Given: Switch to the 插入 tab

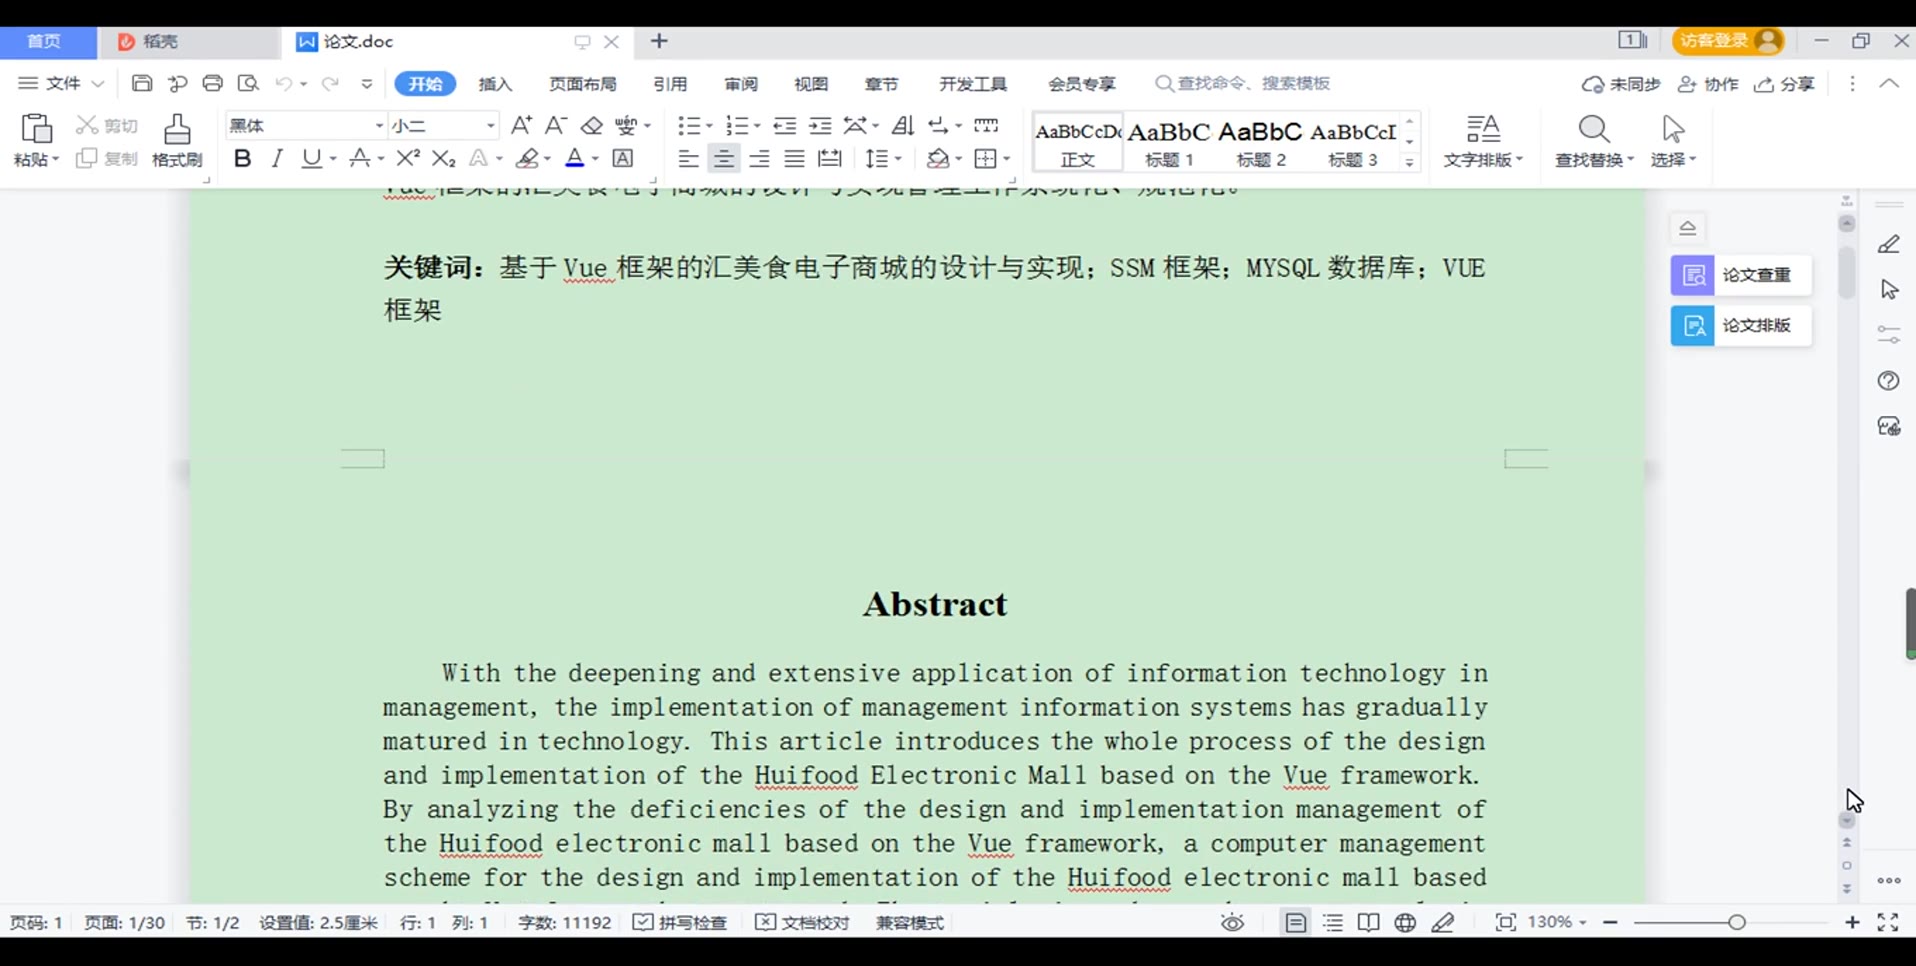Looking at the screenshot, I should 495,84.
